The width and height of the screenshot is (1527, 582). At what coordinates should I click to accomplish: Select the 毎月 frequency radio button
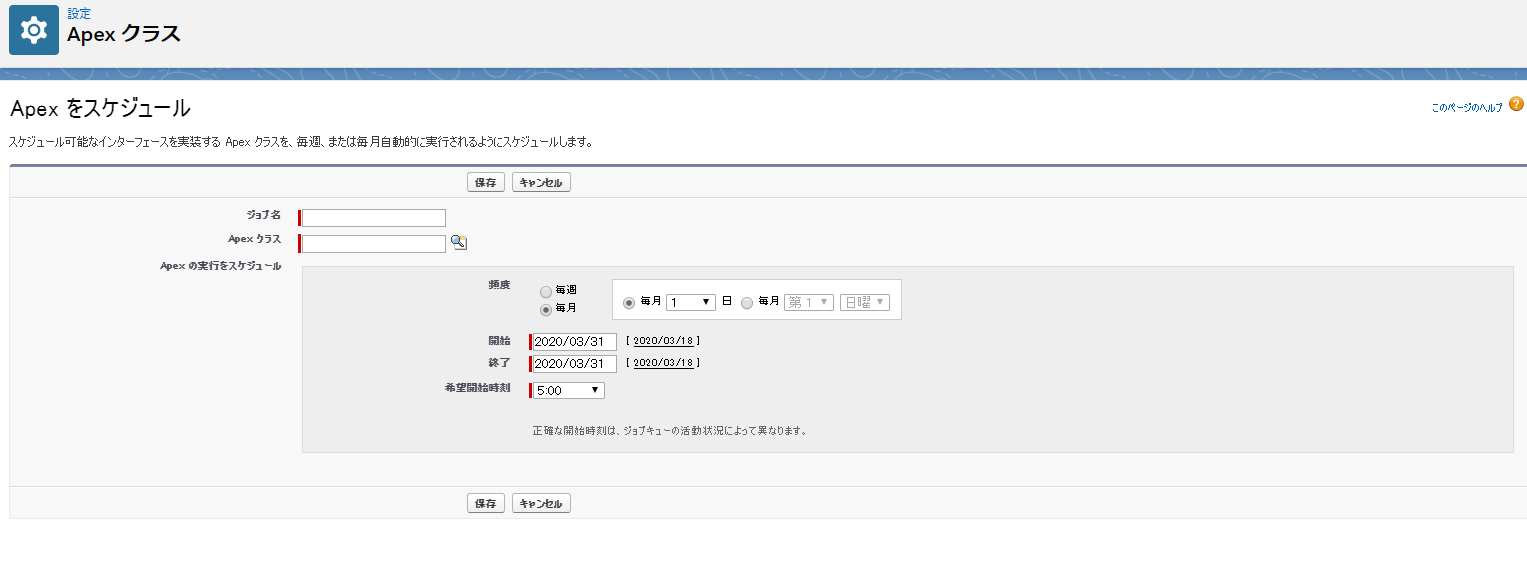point(545,310)
